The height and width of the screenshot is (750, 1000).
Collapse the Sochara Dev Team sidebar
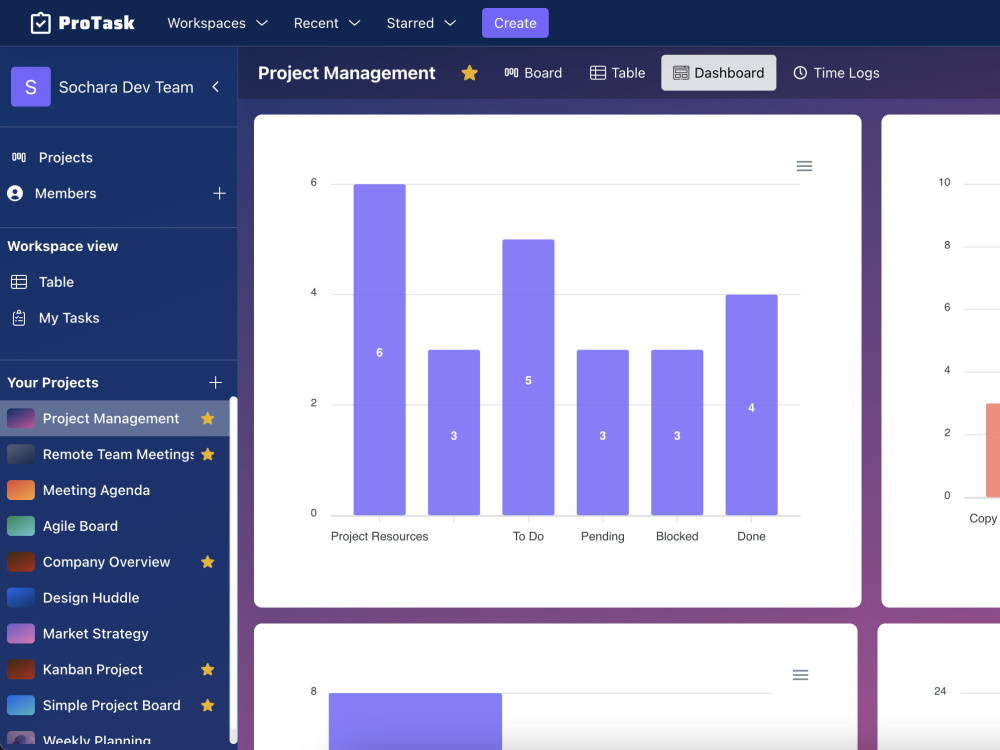pyautogui.click(x=215, y=87)
